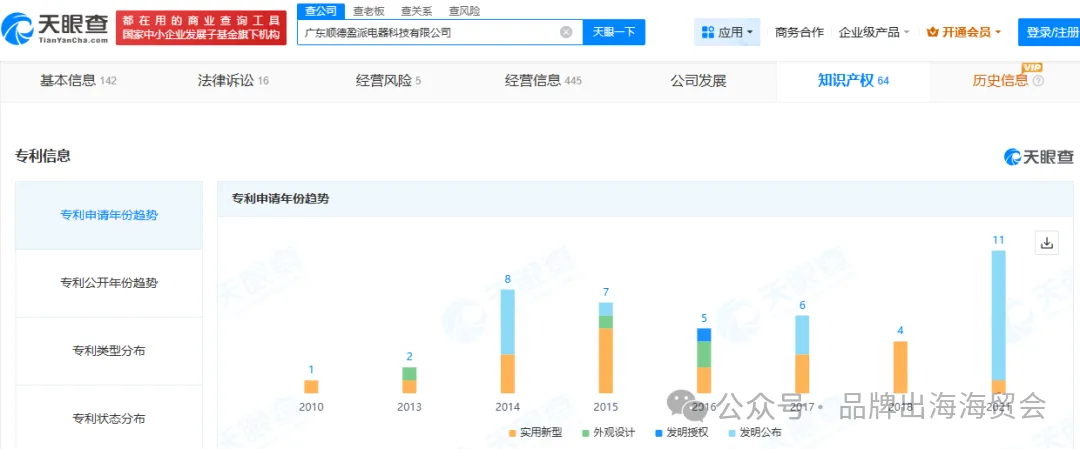Toggle the 发明授权 legend item

click(681, 433)
